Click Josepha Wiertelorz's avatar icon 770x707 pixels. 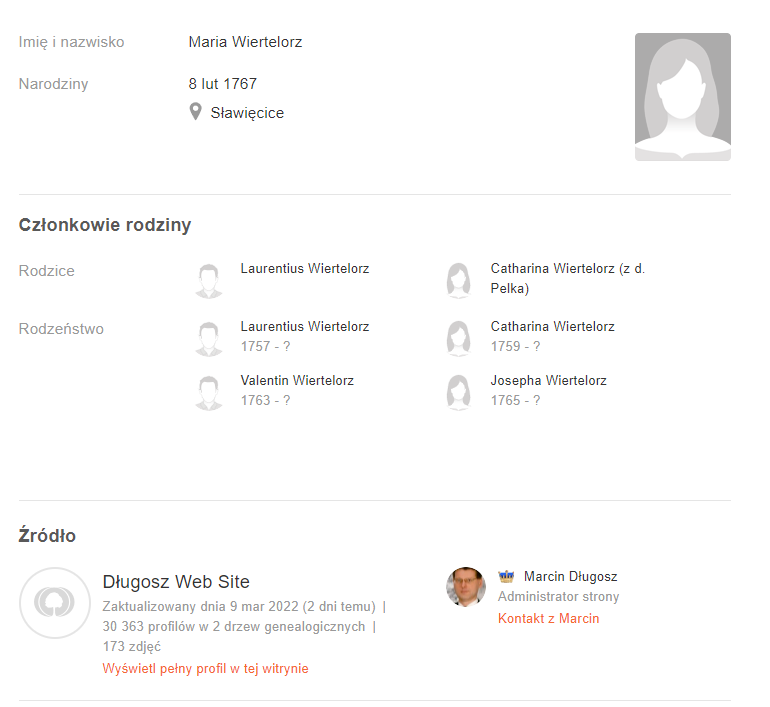pos(458,393)
